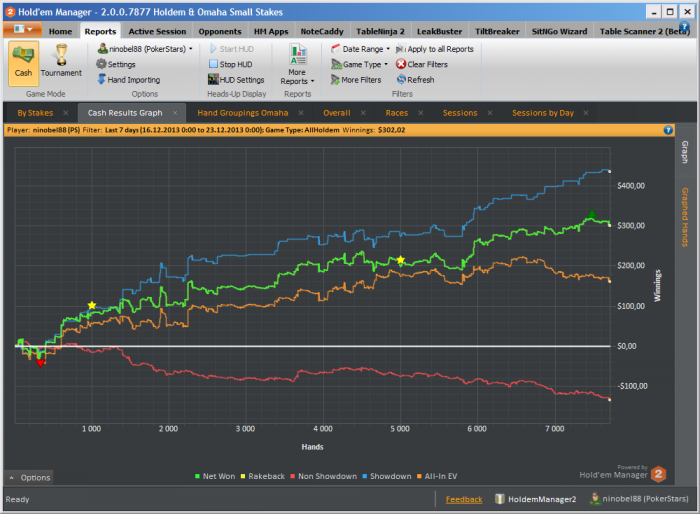700x514 pixels.
Task: Toggle the Showdown legend series
Action: tap(387, 476)
